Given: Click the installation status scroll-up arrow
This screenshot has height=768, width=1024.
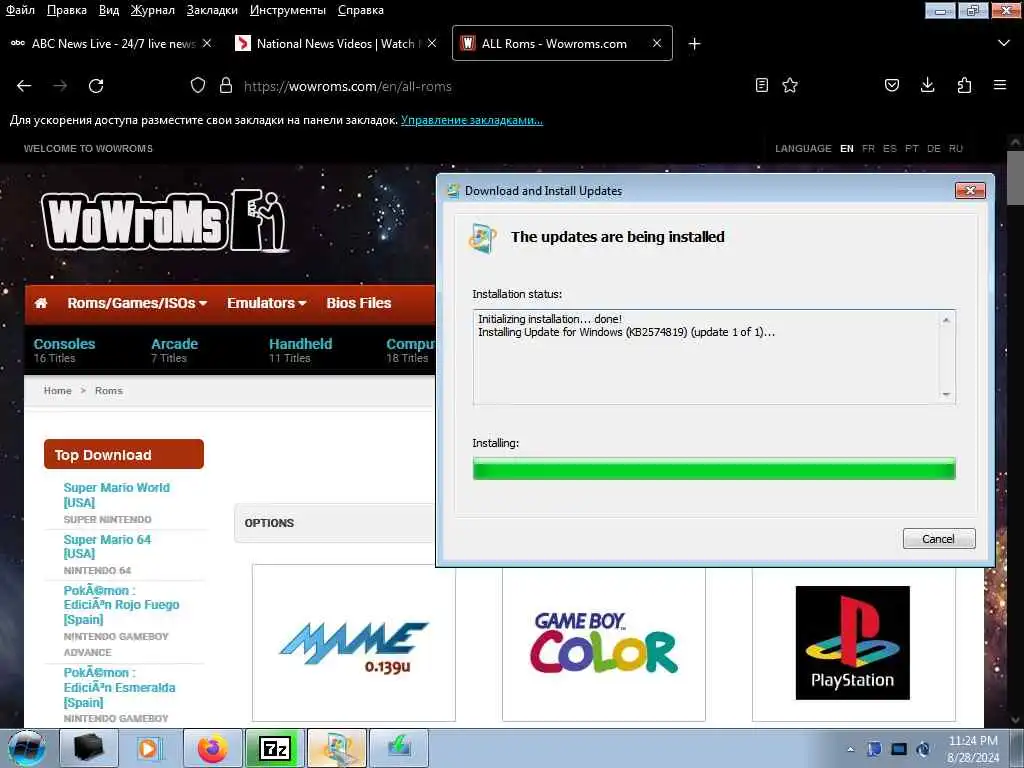Looking at the screenshot, I should coord(946,320).
